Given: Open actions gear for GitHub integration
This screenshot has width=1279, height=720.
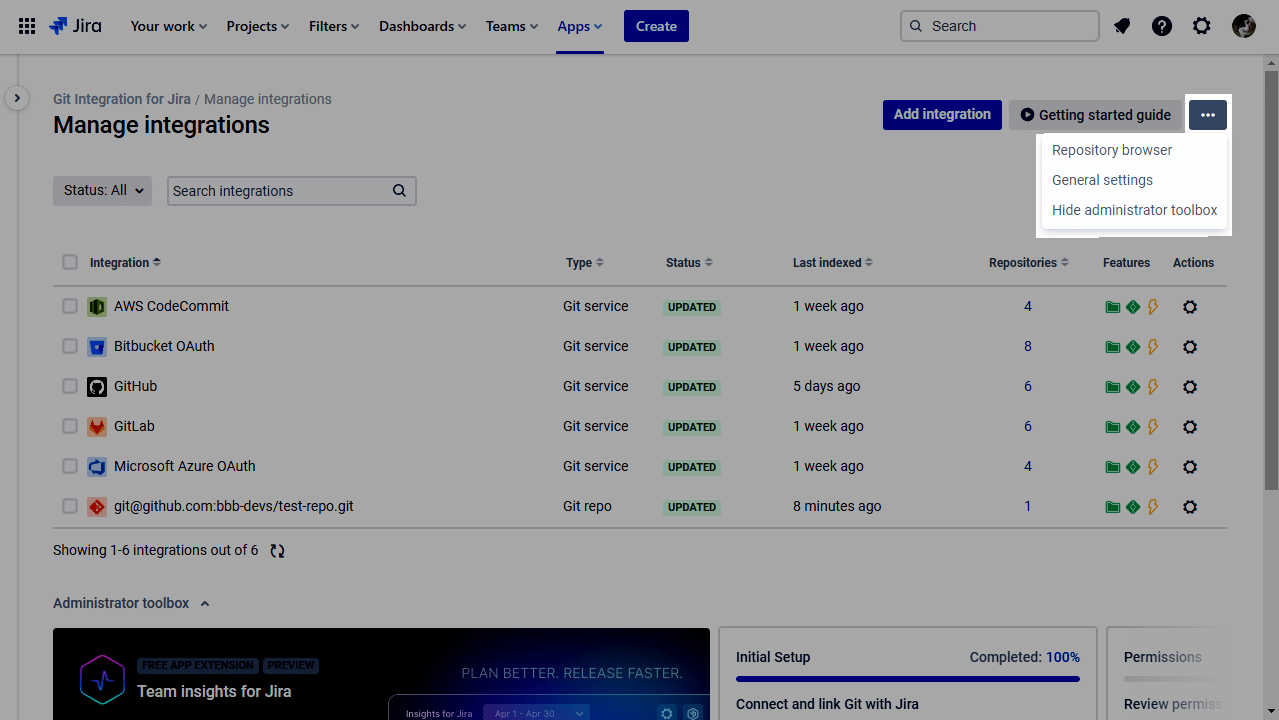Looking at the screenshot, I should point(1190,387).
